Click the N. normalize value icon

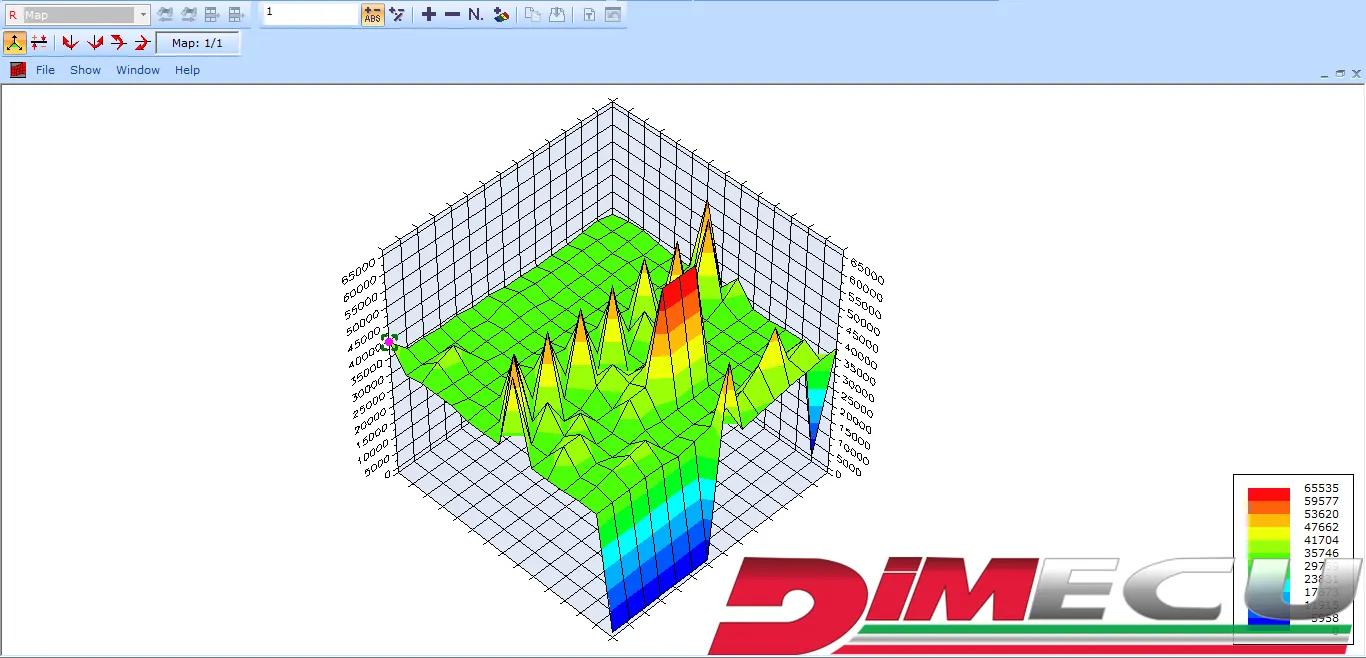coord(476,15)
